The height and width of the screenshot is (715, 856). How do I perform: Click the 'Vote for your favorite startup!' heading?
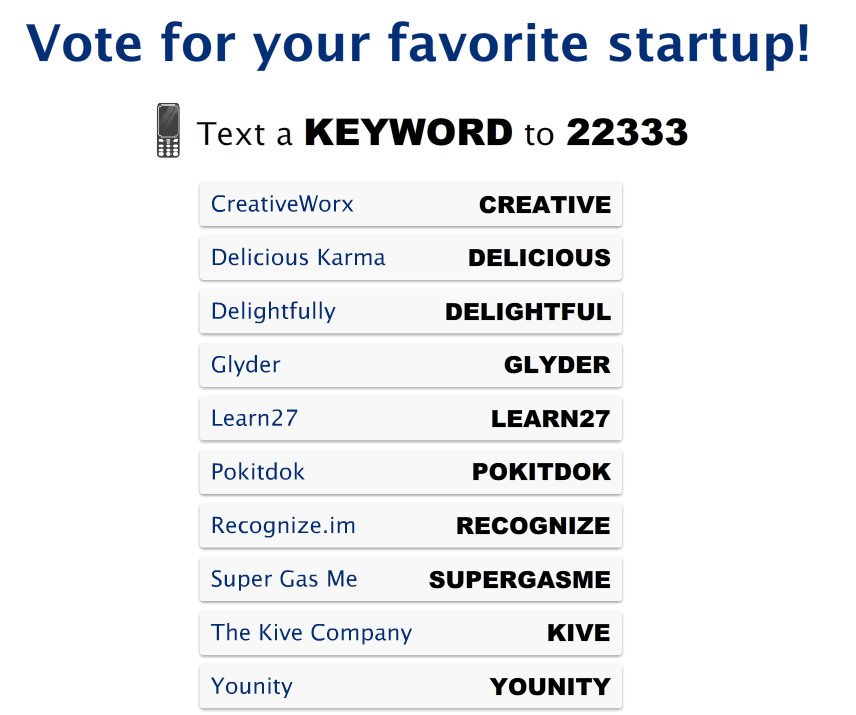pyautogui.click(x=419, y=42)
